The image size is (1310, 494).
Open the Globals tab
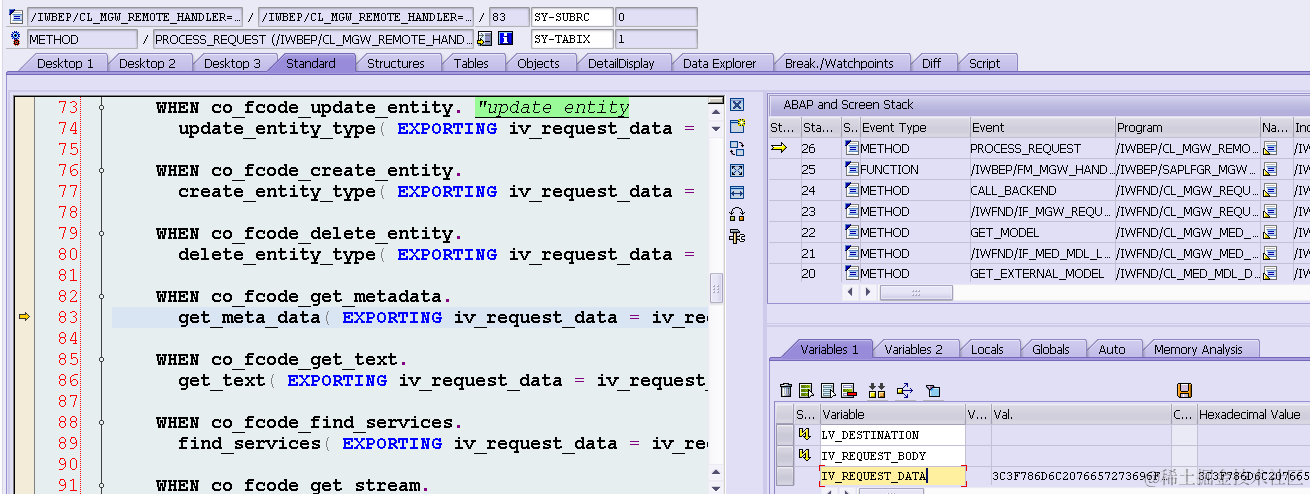(x=1051, y=349)
